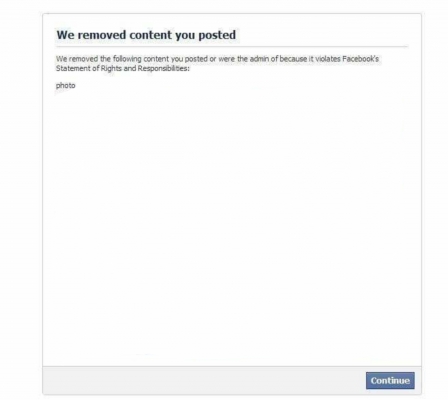
Task: Click the gray footer bar beside Continue
Action: pyautogui.click(x=204, y=381)
